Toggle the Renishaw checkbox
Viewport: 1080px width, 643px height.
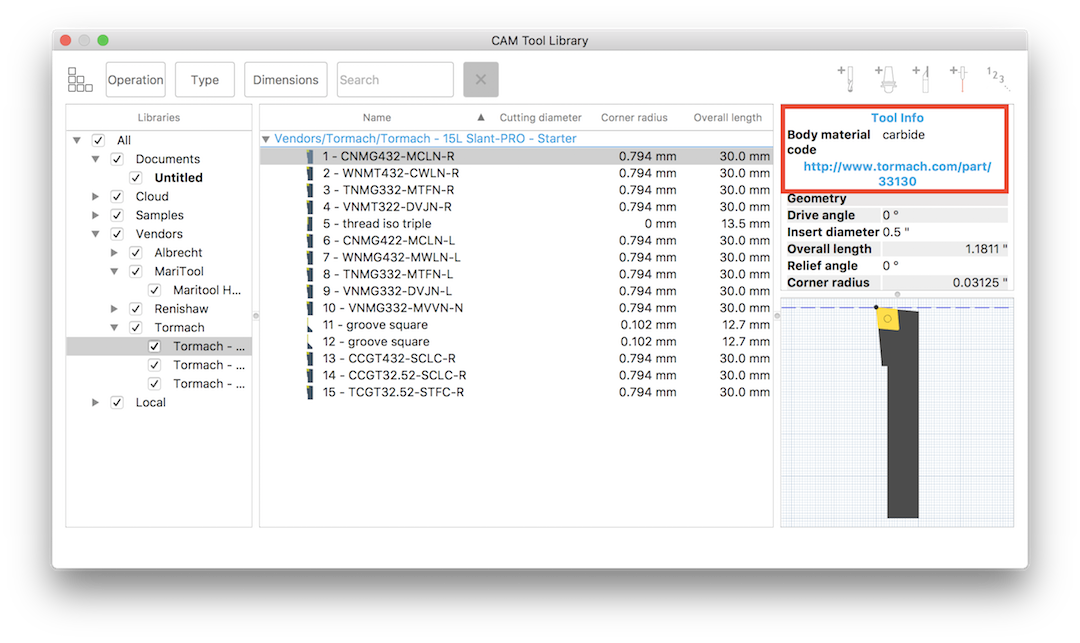click(x=136, y=309)
